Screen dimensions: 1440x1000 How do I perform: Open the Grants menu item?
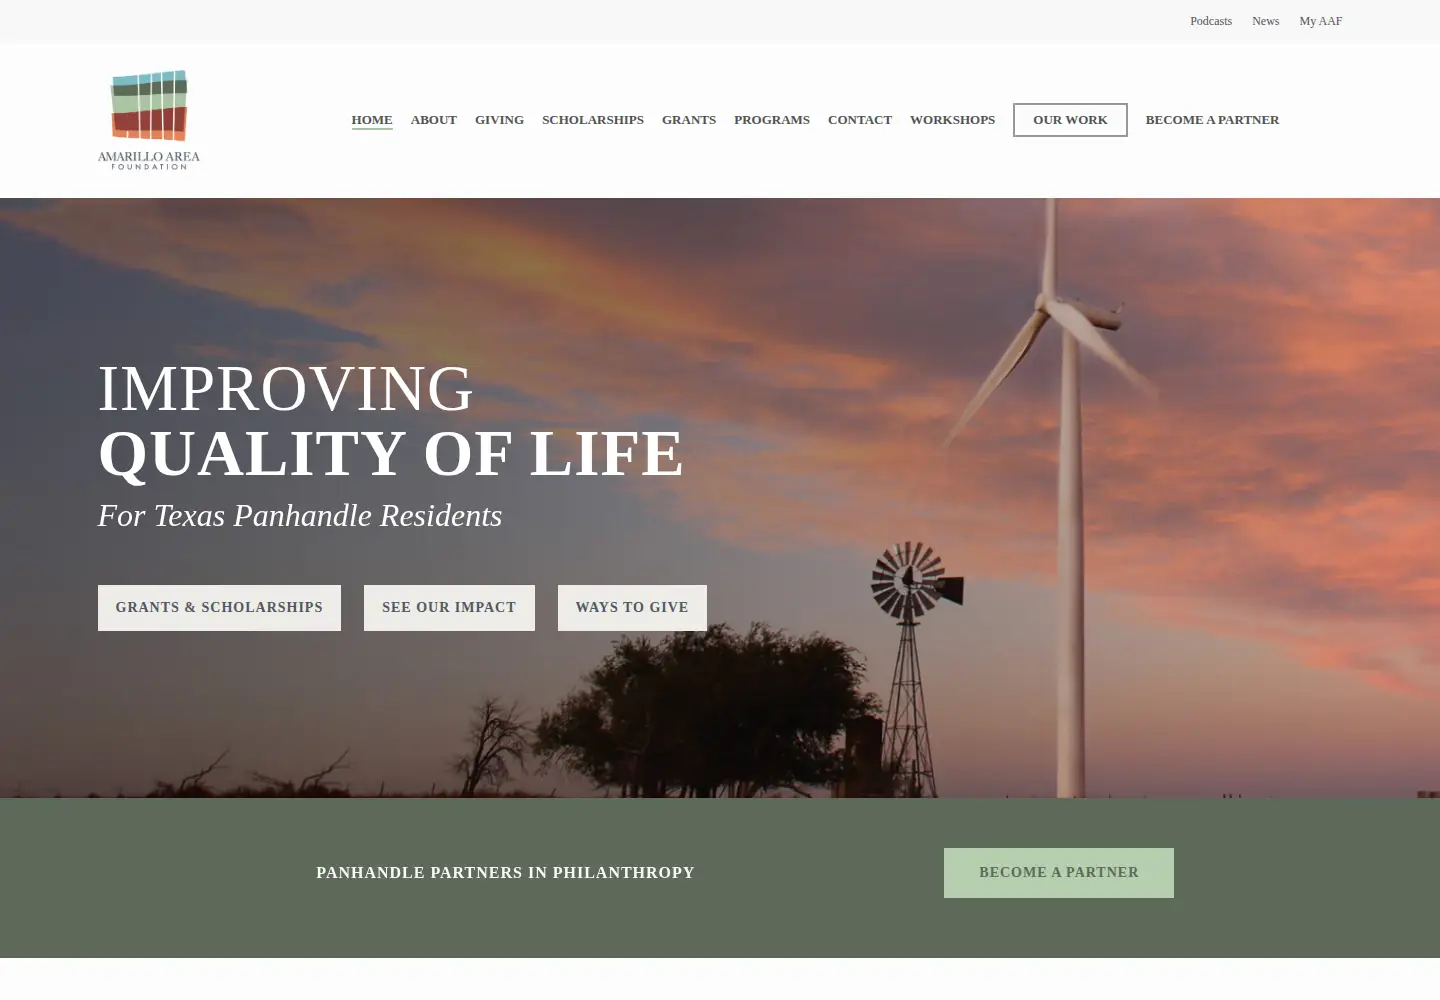click(689, 120)
